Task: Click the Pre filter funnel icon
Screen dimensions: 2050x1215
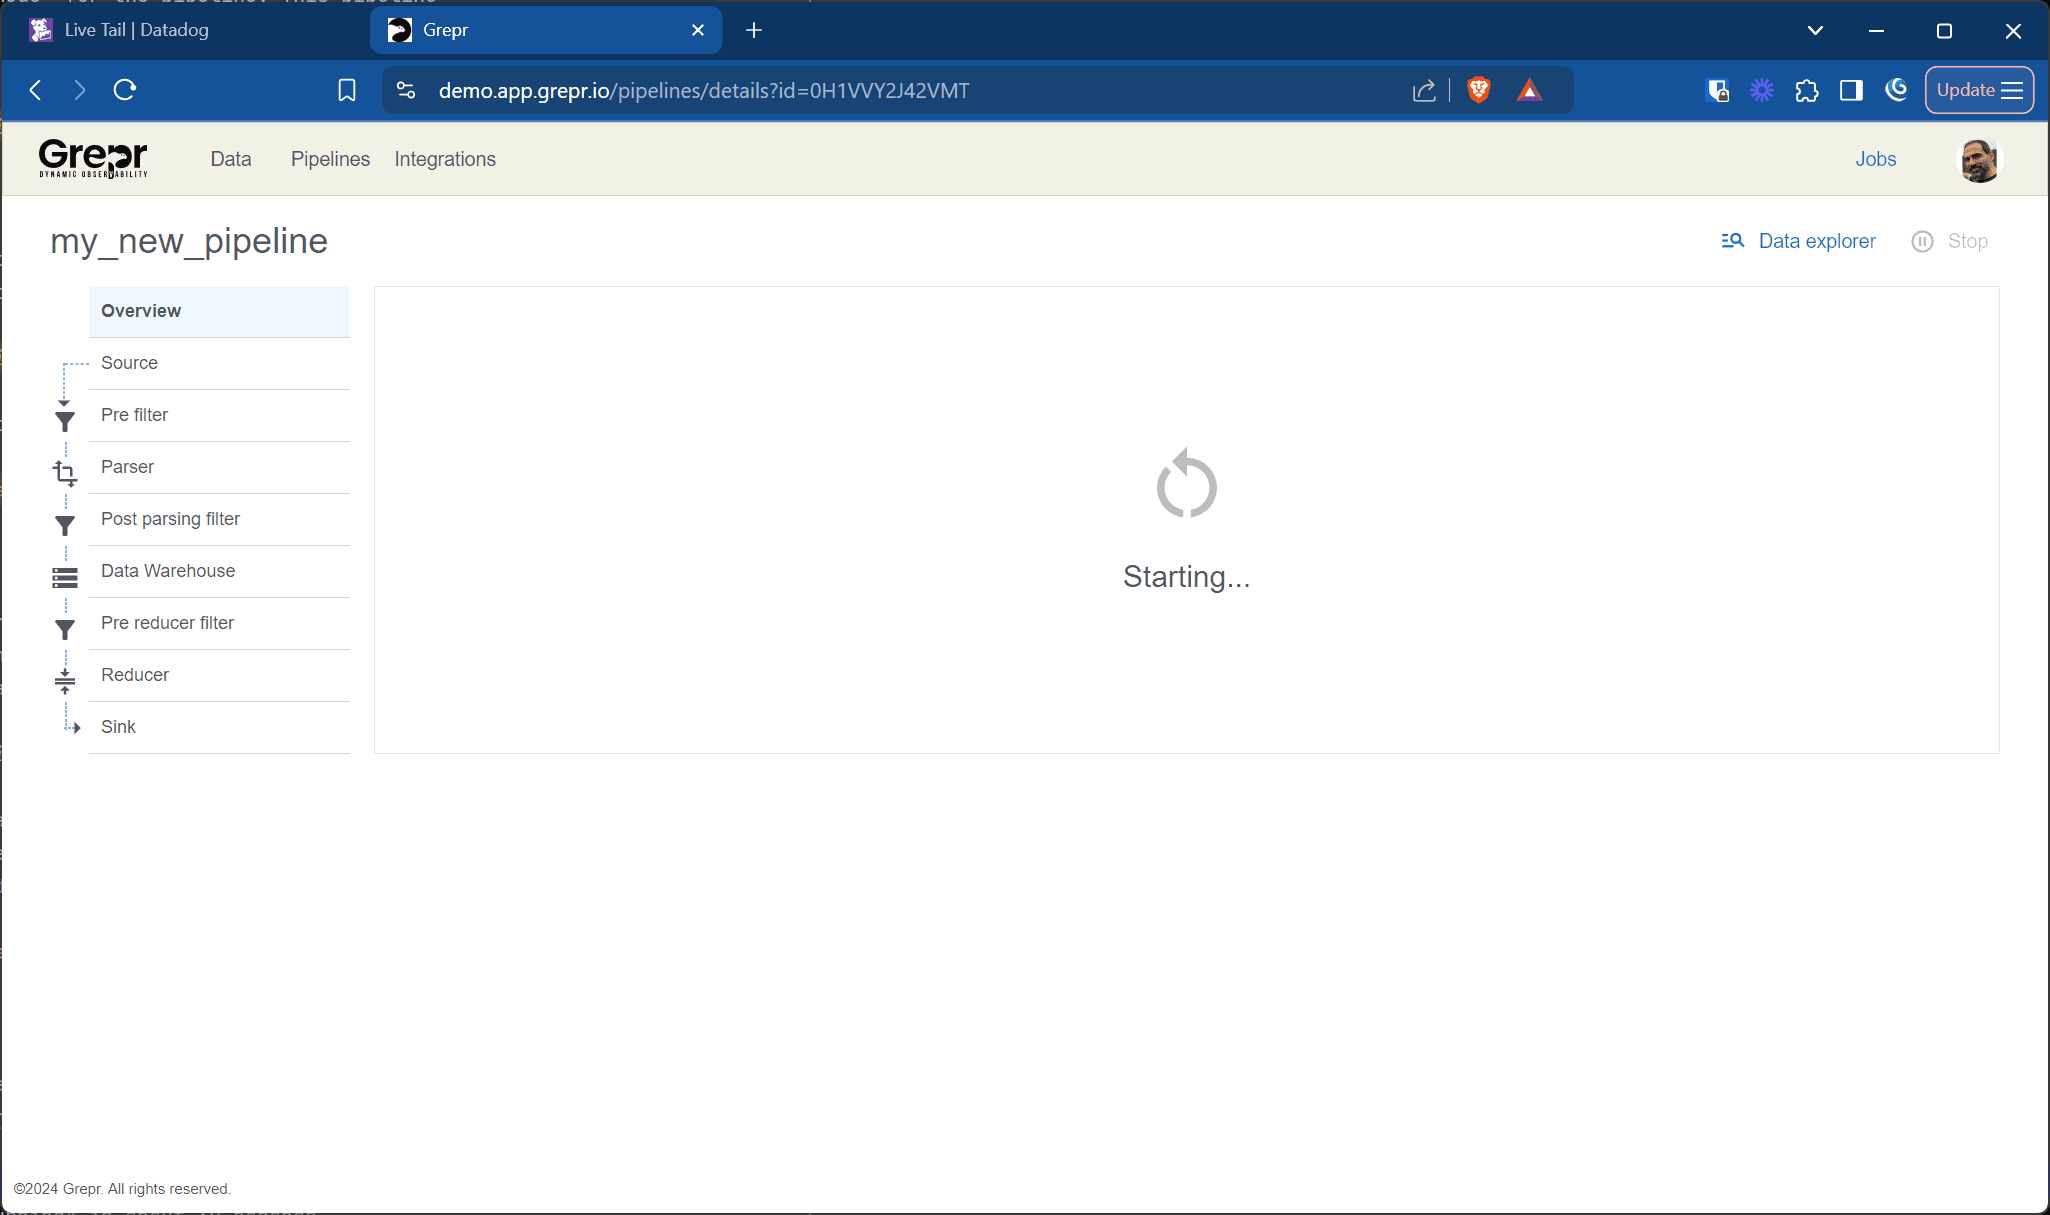Action: pyautogui.click(x=65, y=421)
